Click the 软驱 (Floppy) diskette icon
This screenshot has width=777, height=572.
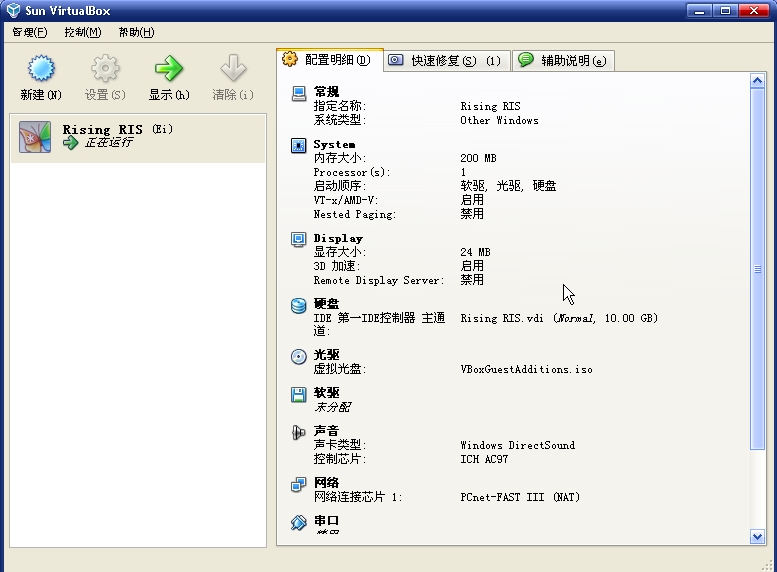[298, 394]
